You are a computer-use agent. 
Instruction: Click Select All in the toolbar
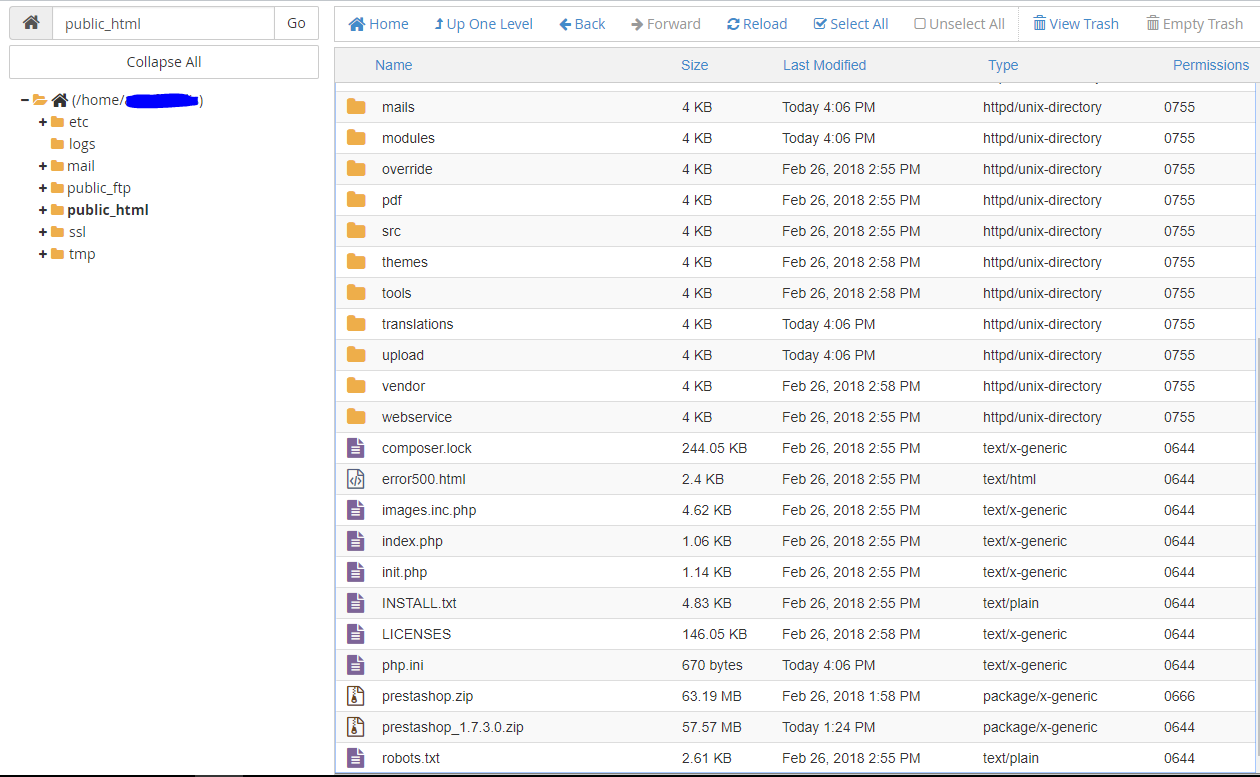[851, 24]
